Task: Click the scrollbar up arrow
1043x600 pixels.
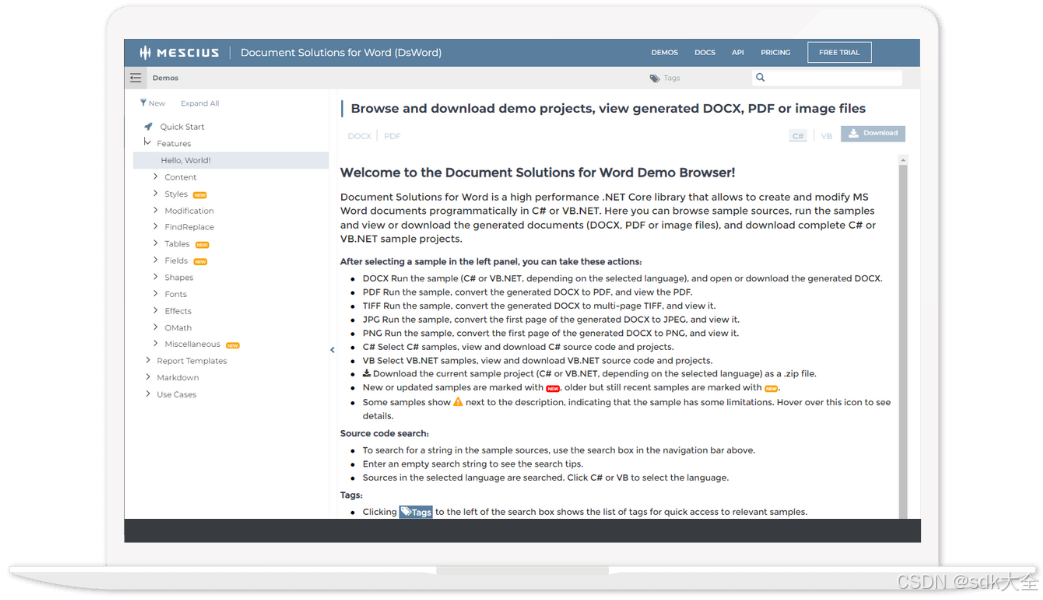Action: click(903, 160)
